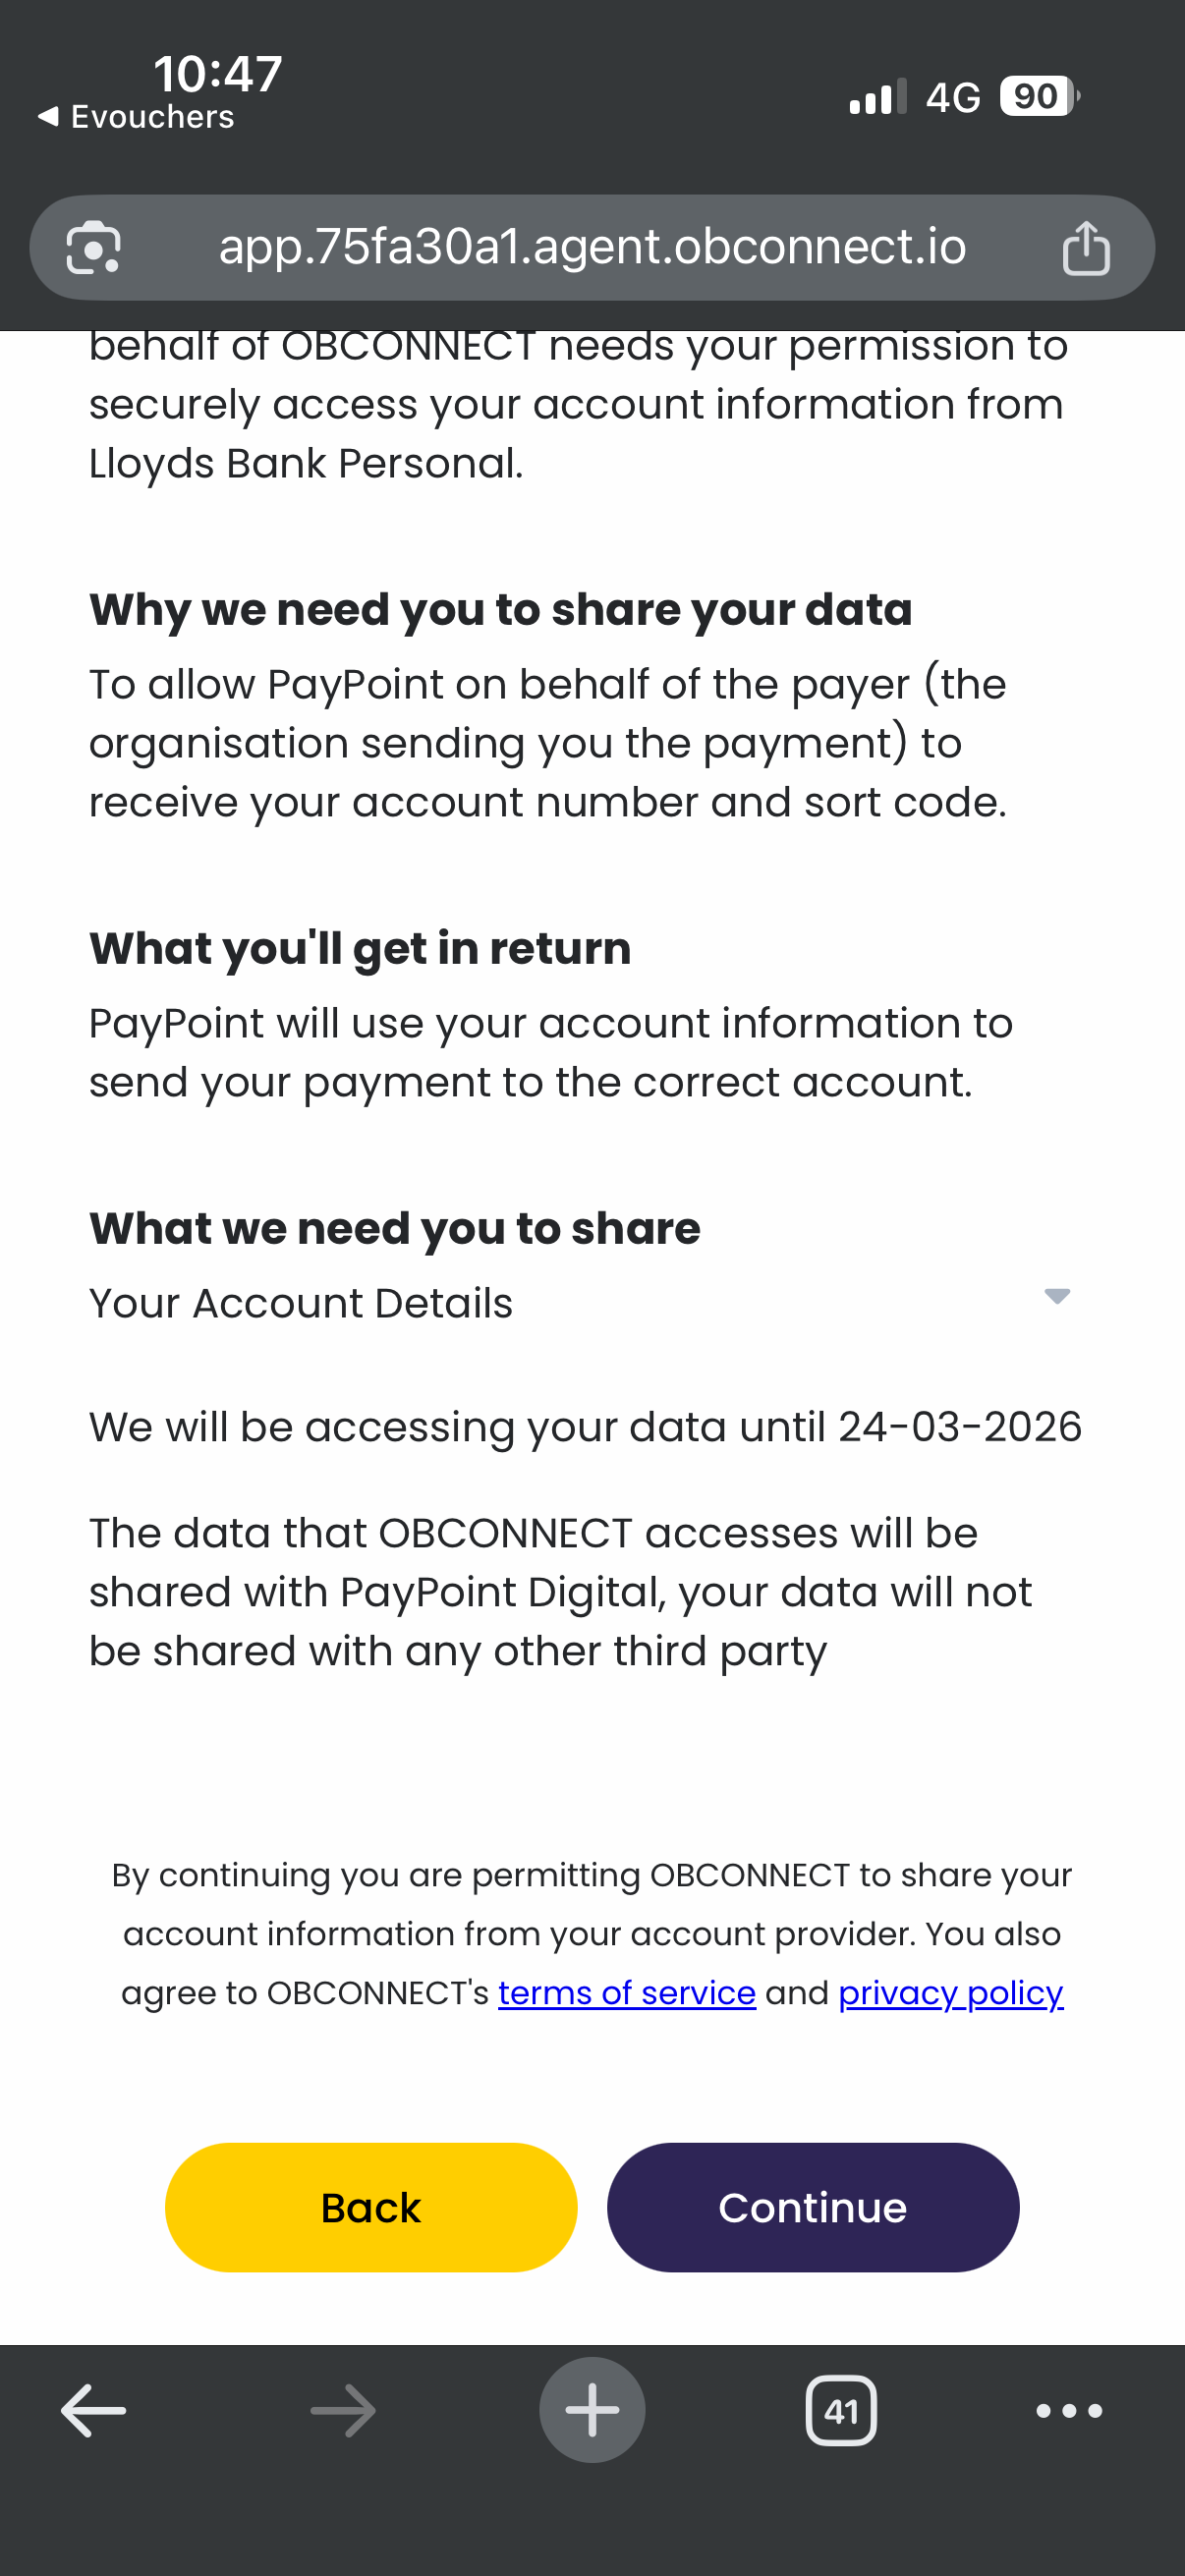
Task: Return to the Evouchers app
Action: coord(136,117)
